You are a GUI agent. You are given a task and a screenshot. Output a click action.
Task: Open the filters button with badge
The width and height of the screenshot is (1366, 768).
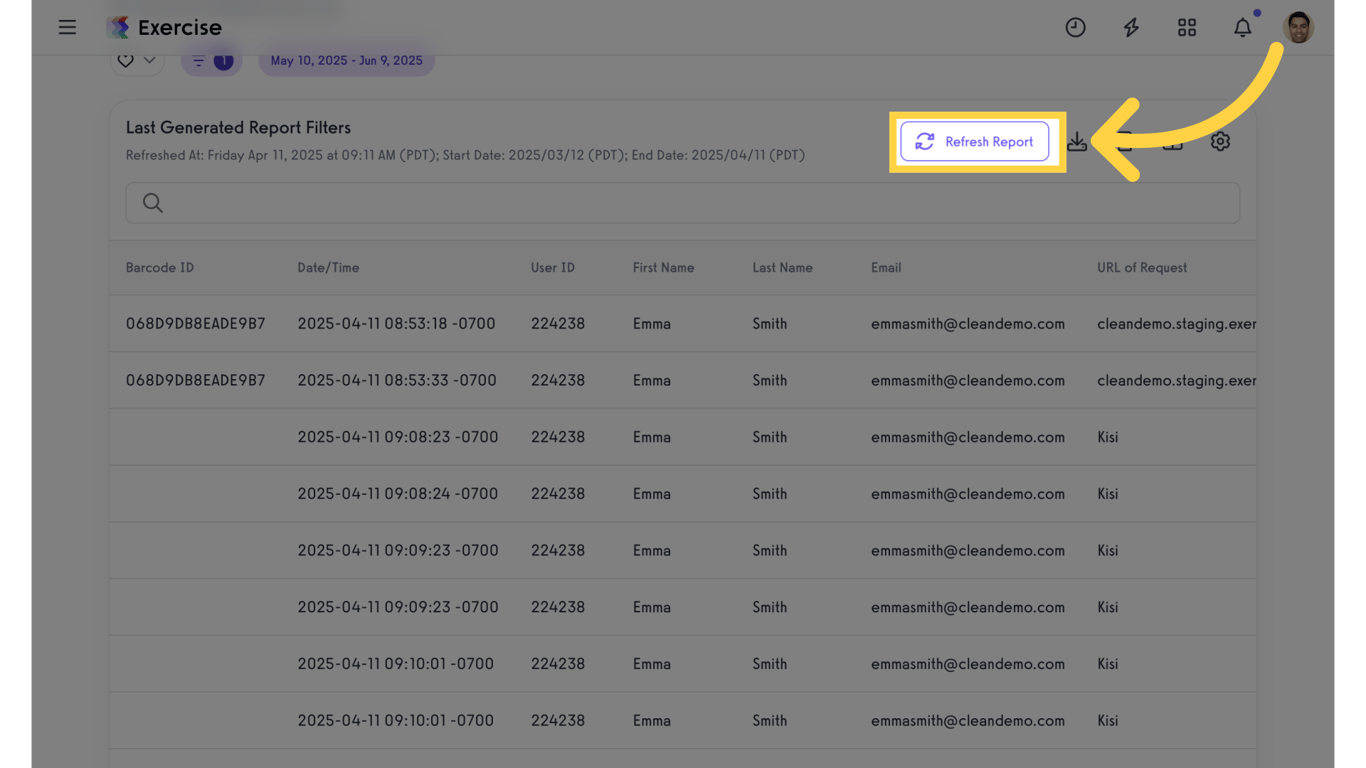[211, 61]
